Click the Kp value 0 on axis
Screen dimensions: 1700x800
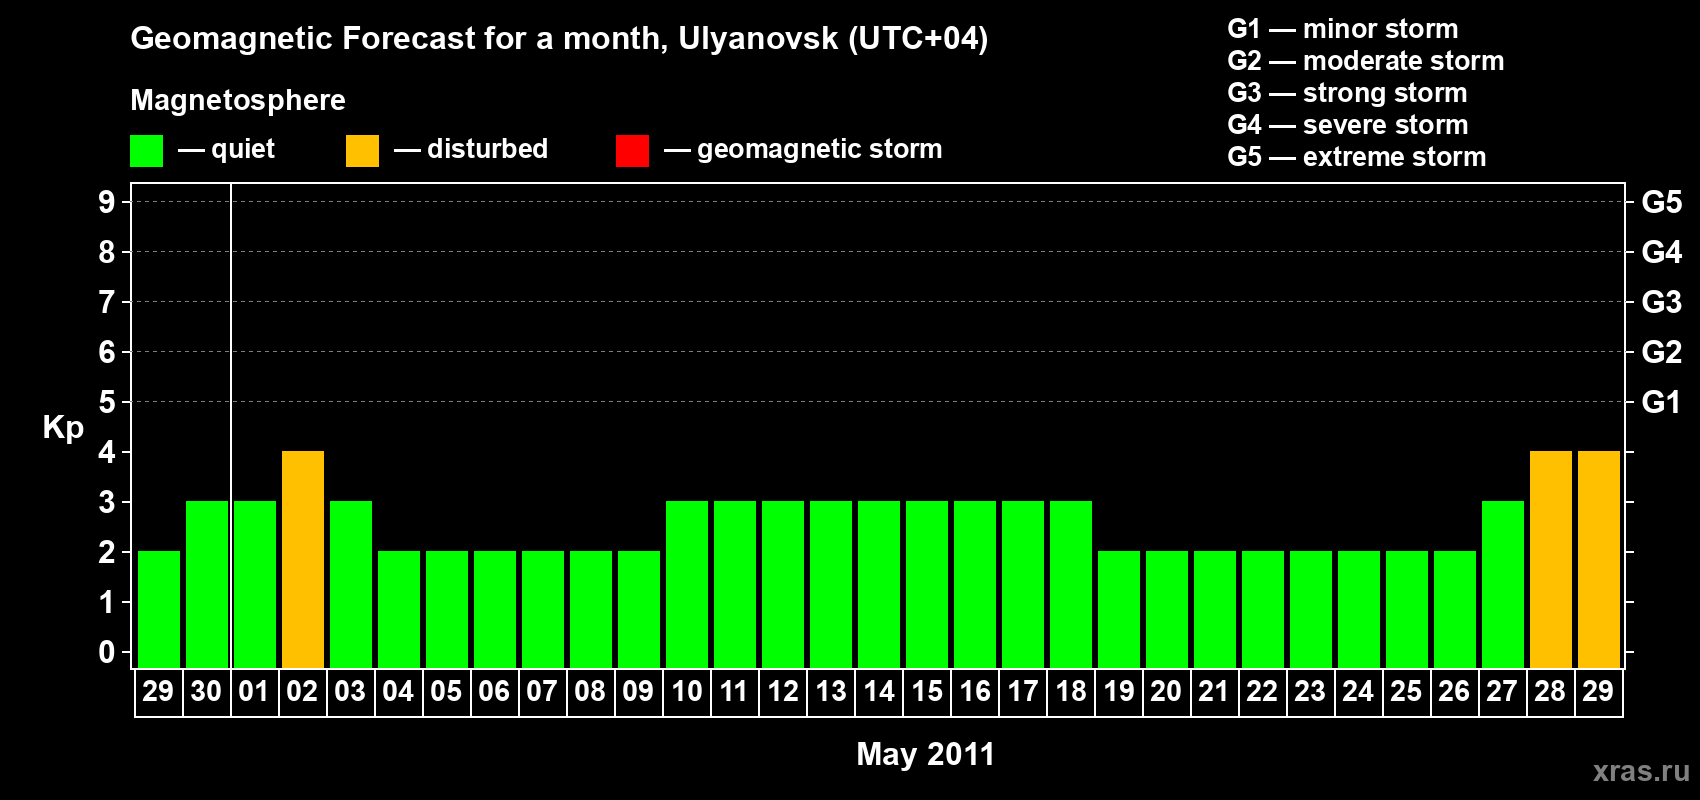pos(107,652)
